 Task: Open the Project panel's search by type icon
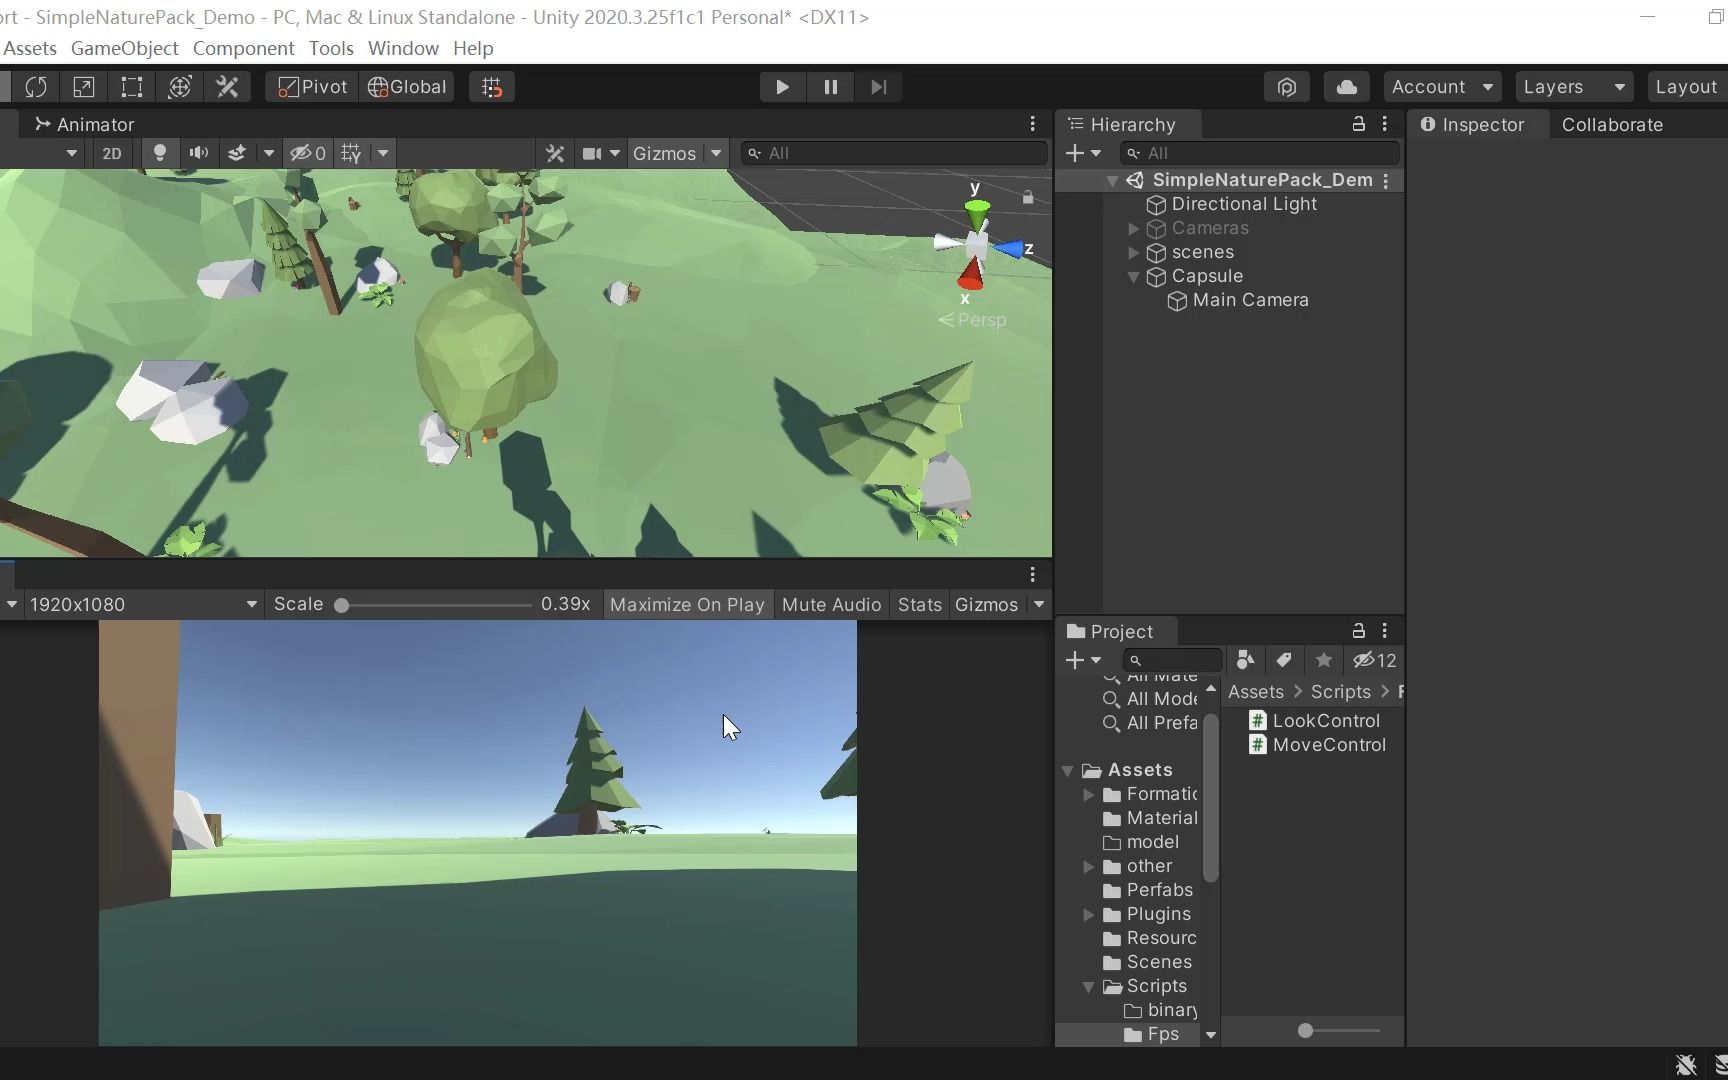(1243, 660)
